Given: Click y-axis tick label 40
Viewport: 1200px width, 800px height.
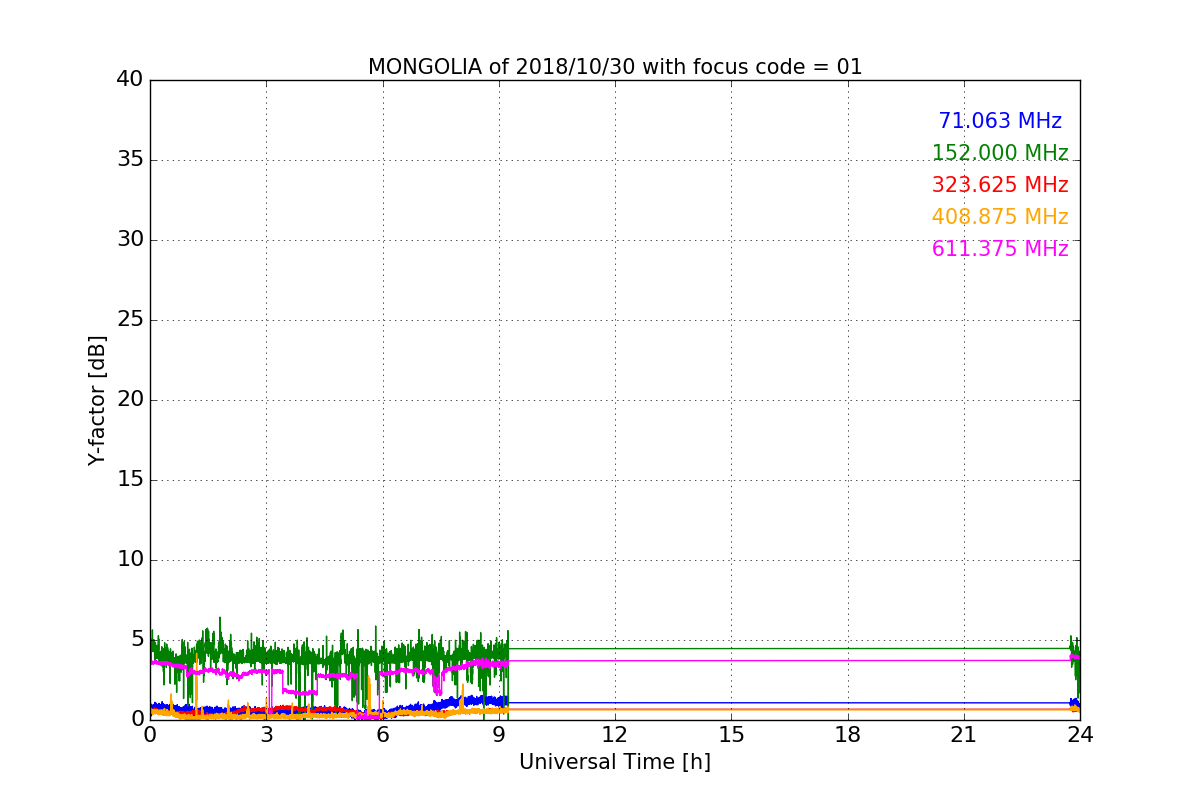Looking at the screenshot, I should (129, 79).
